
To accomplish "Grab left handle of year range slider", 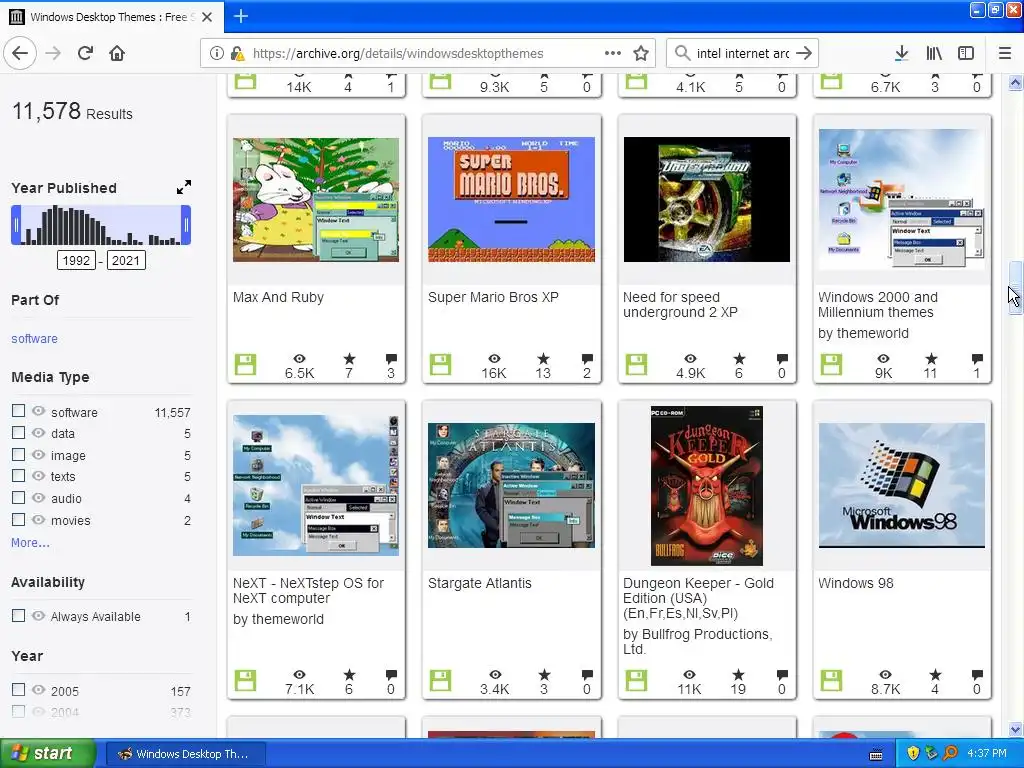I will 16,225.
